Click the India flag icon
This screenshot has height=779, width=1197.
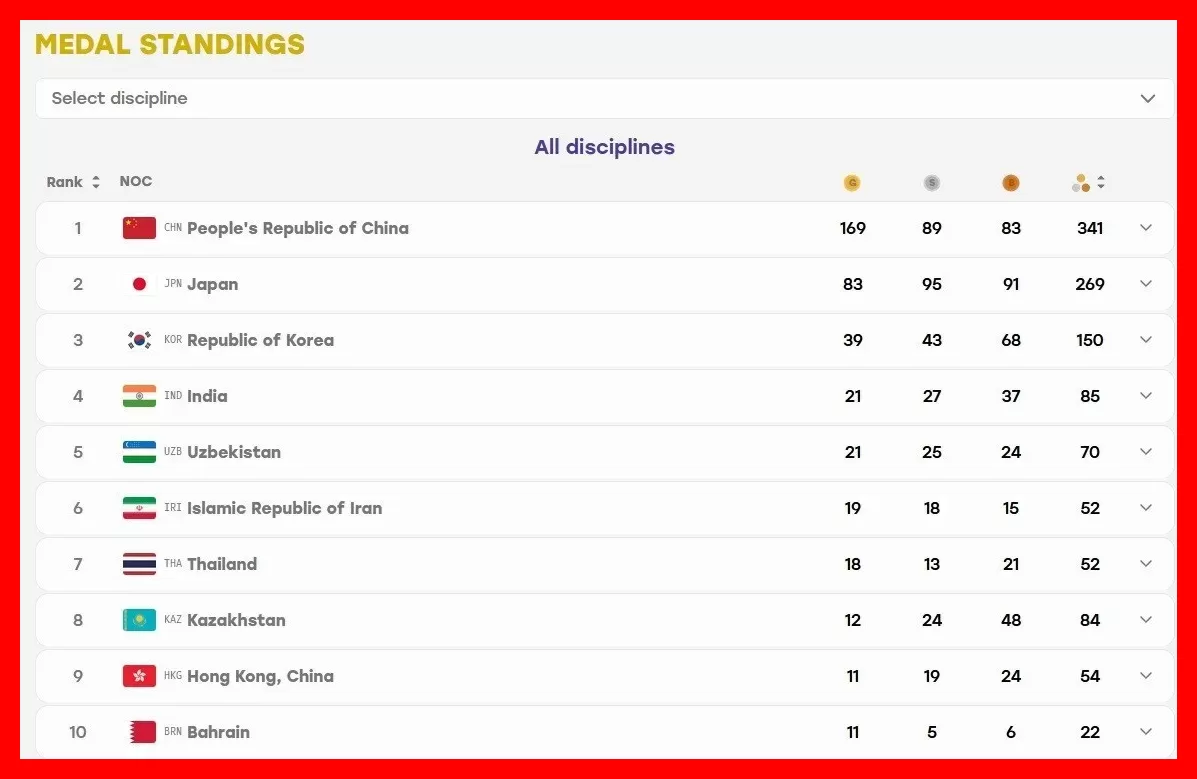pos(139,396)
